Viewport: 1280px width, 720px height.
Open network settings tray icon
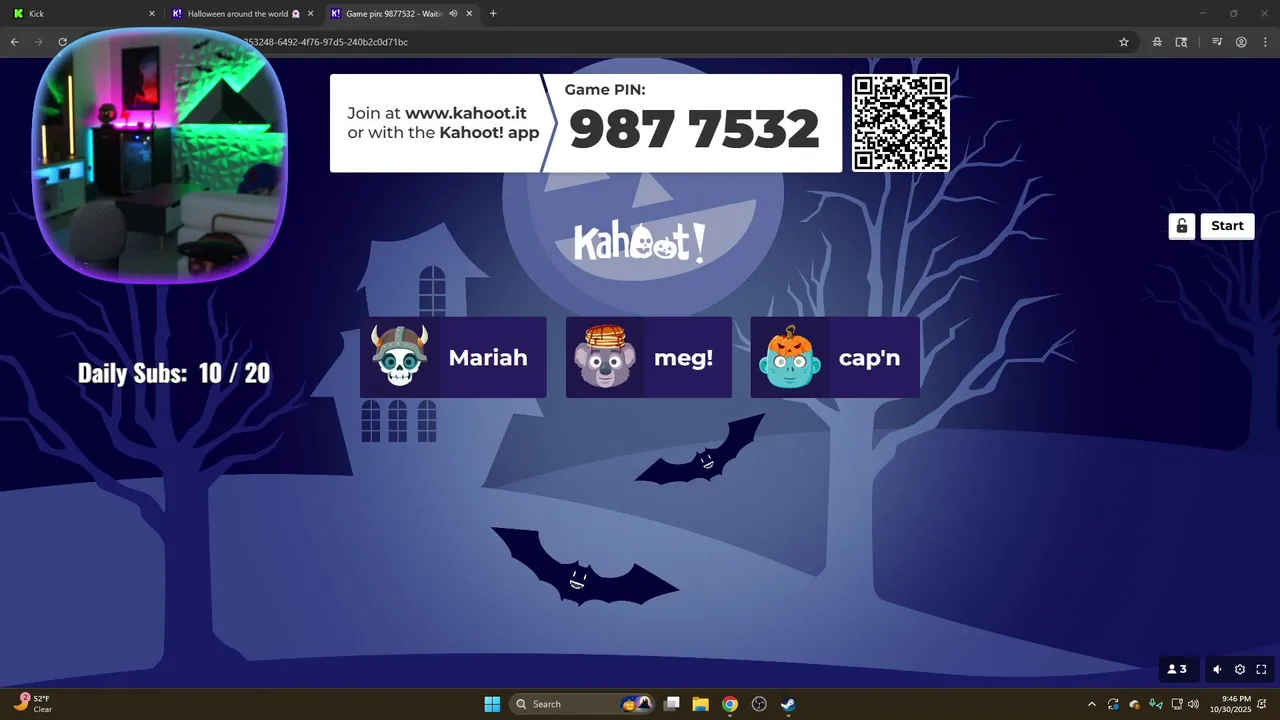1177,704
